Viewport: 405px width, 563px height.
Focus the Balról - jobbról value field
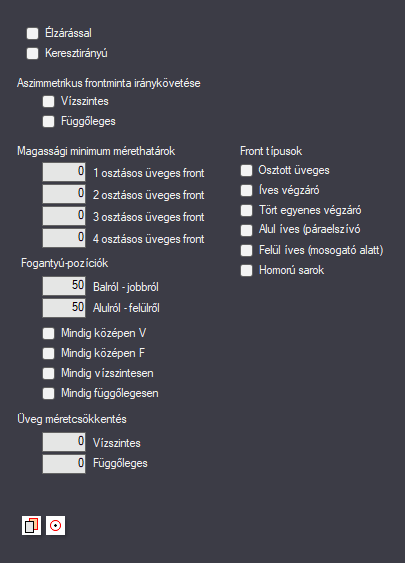[x=64, y=286]
